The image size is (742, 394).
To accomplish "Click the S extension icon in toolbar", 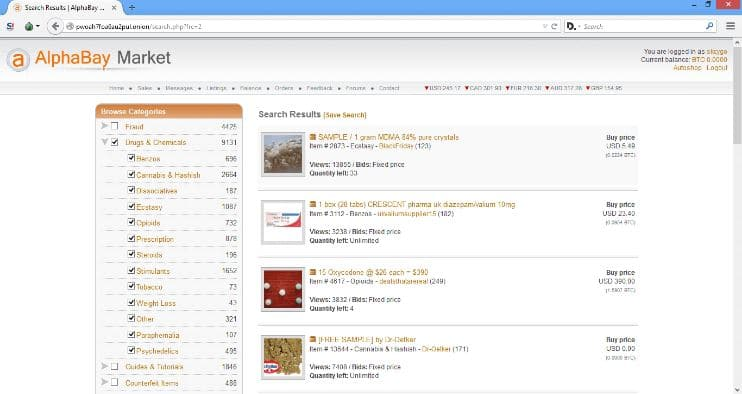I will (x=10, y=26).
